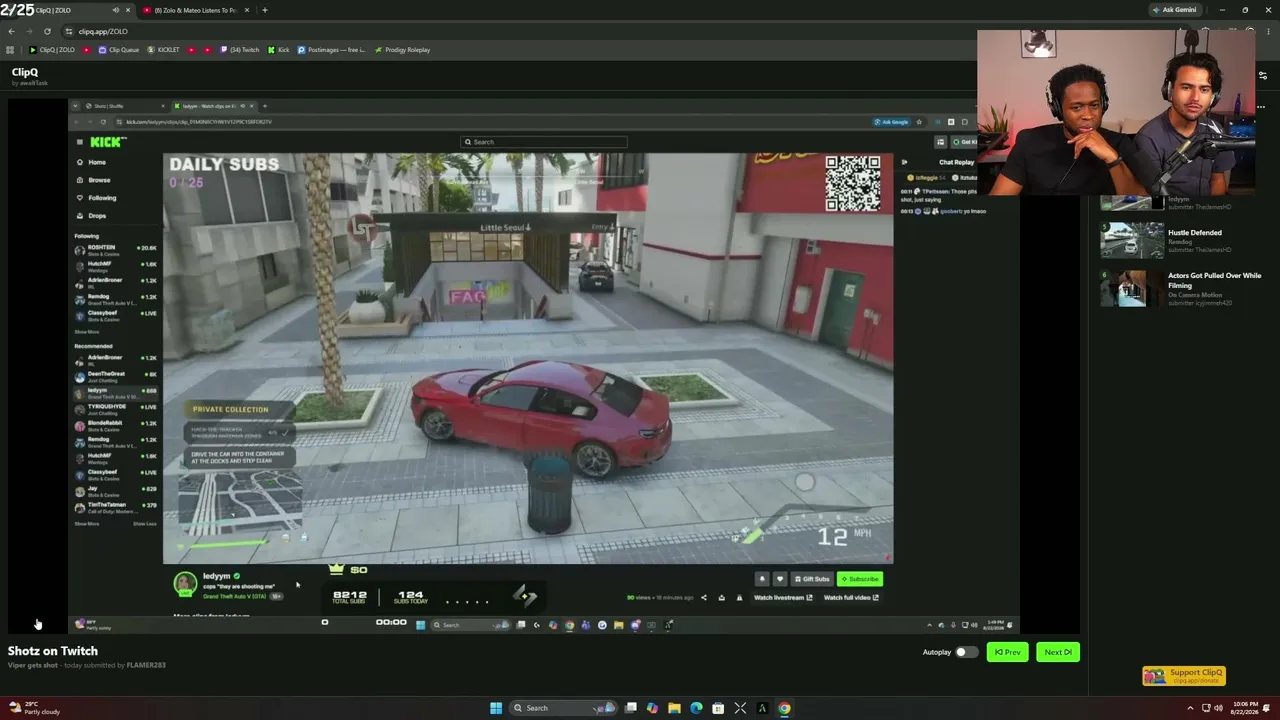Click the ClipQ logo title
Image resolution: width=1280 pixels, height=720 pixels.
pos(25,72)
